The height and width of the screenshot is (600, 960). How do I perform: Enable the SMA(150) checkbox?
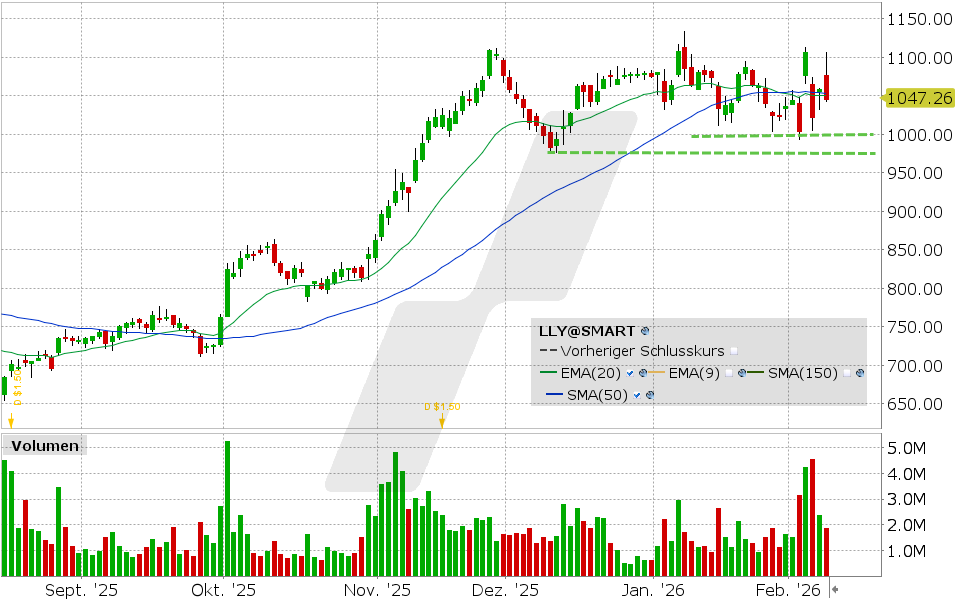click(x=847, y=373)
